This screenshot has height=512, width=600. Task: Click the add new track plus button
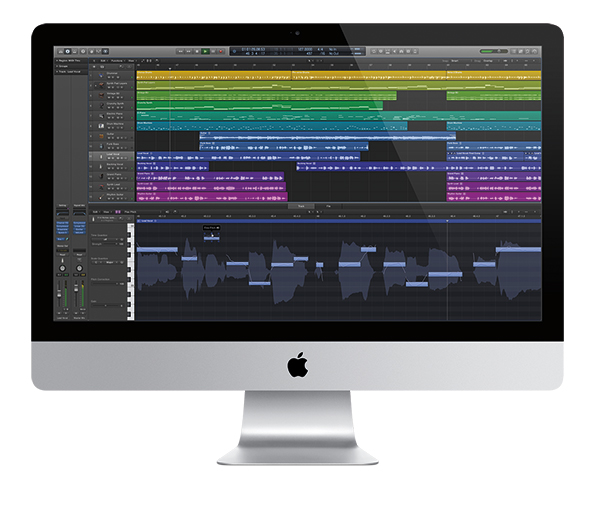tap(94, 66)
